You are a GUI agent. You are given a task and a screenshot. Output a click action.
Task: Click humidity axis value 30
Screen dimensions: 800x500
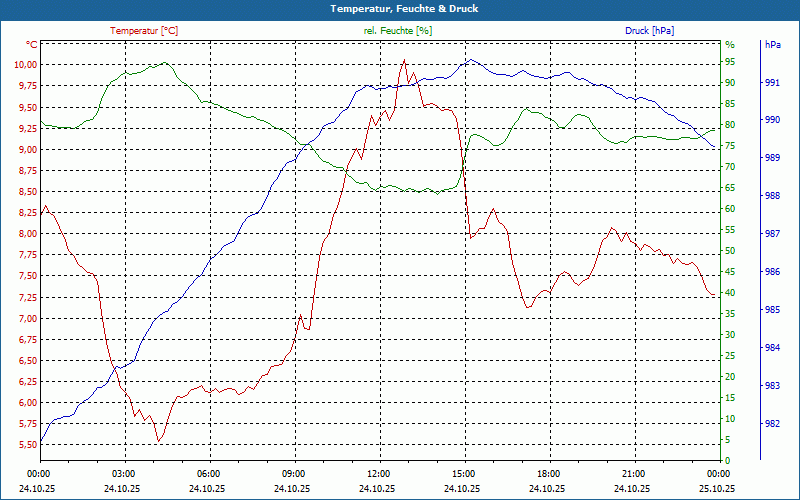pos(730,335)
